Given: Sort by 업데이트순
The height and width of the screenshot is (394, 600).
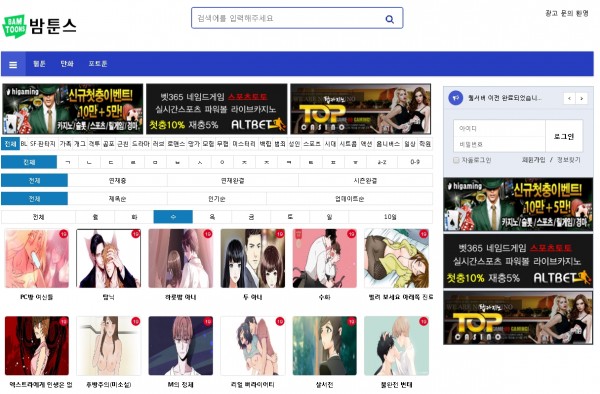Looking at the screenshot, I should pos(349,199).
